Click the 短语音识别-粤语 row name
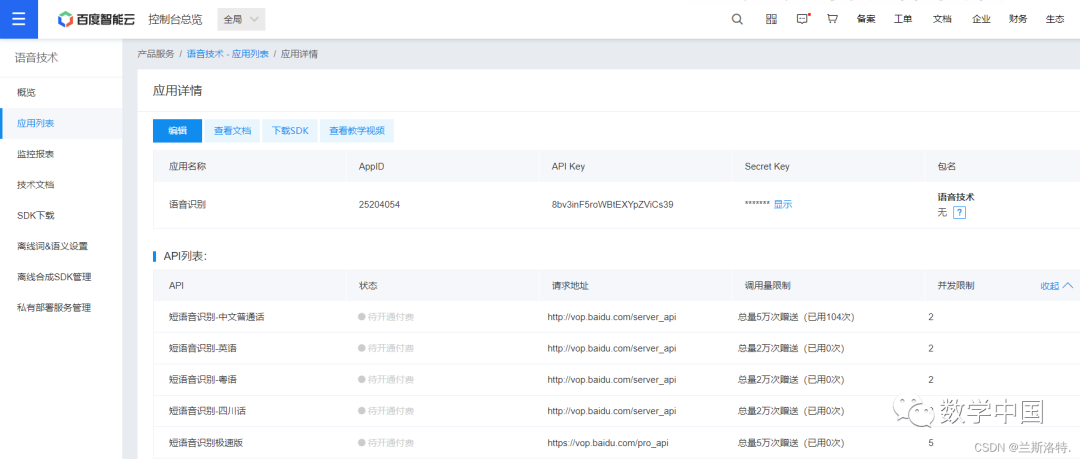Viewport: 1080px width, 459px height. click(x=202, y=380)
